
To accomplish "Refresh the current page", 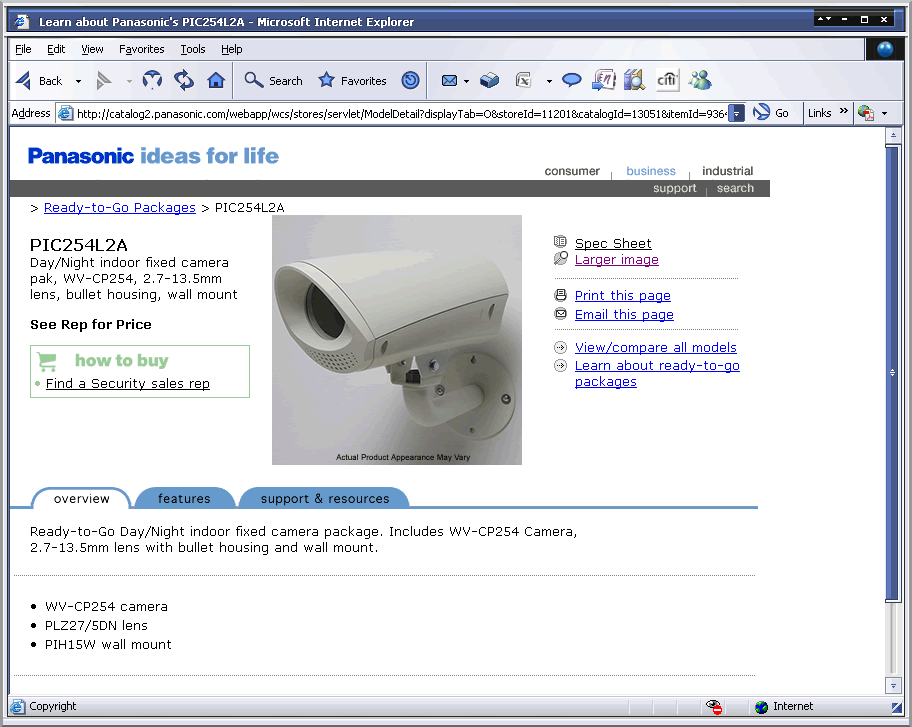I will (x=184, y=80).
